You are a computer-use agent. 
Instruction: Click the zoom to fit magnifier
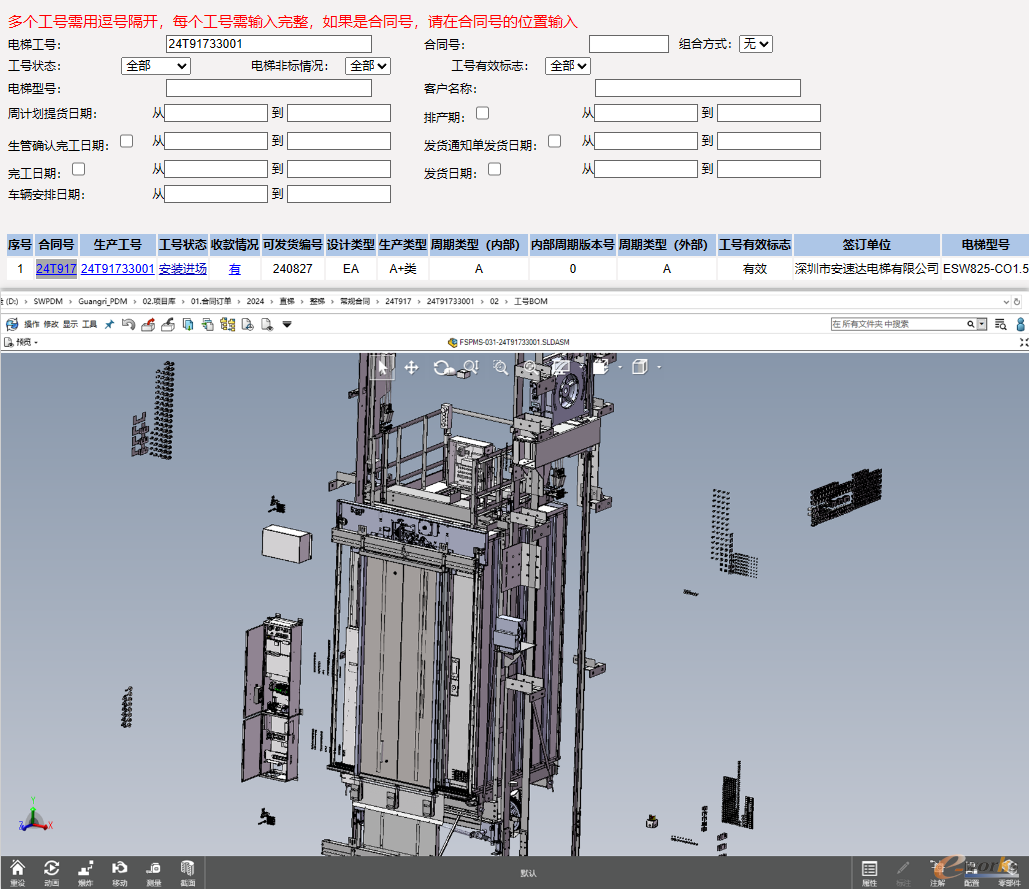pos(530,367)
